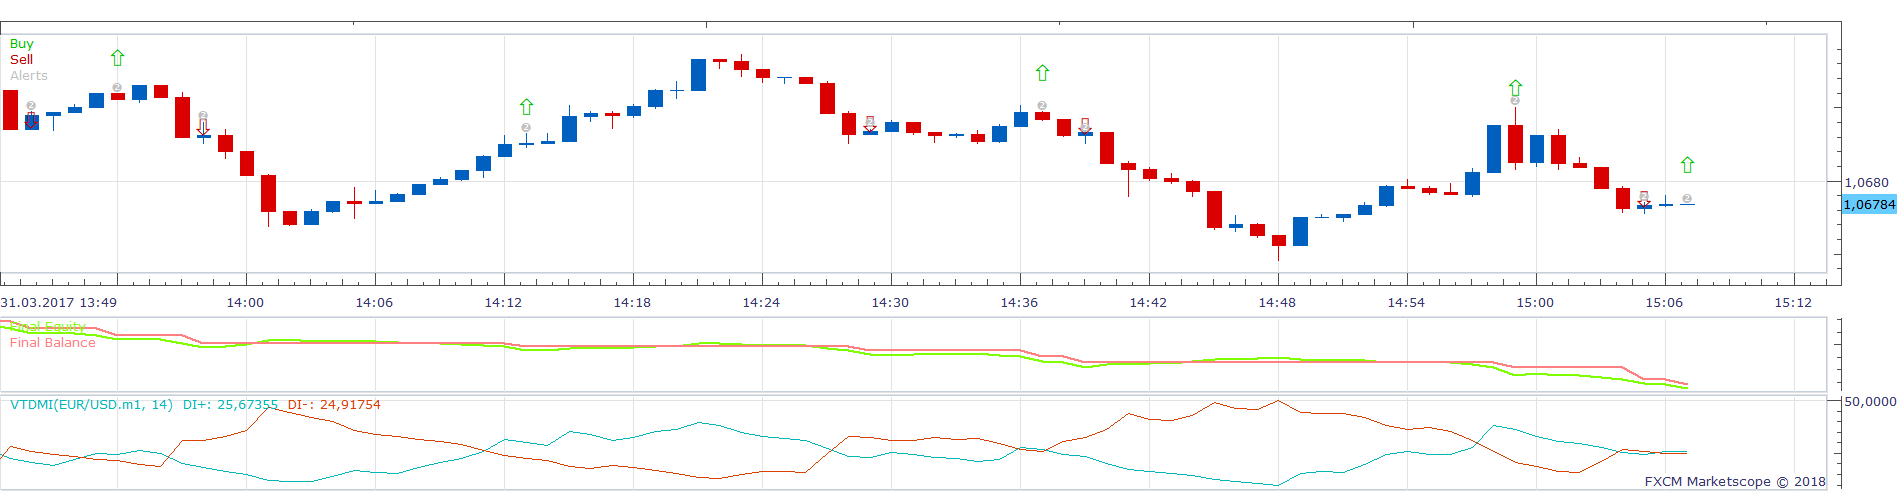Click the sell marker after the 14:36 buy arrow
The width and height of the screenshot is (1899, 491).
[x=1085, y=126]
